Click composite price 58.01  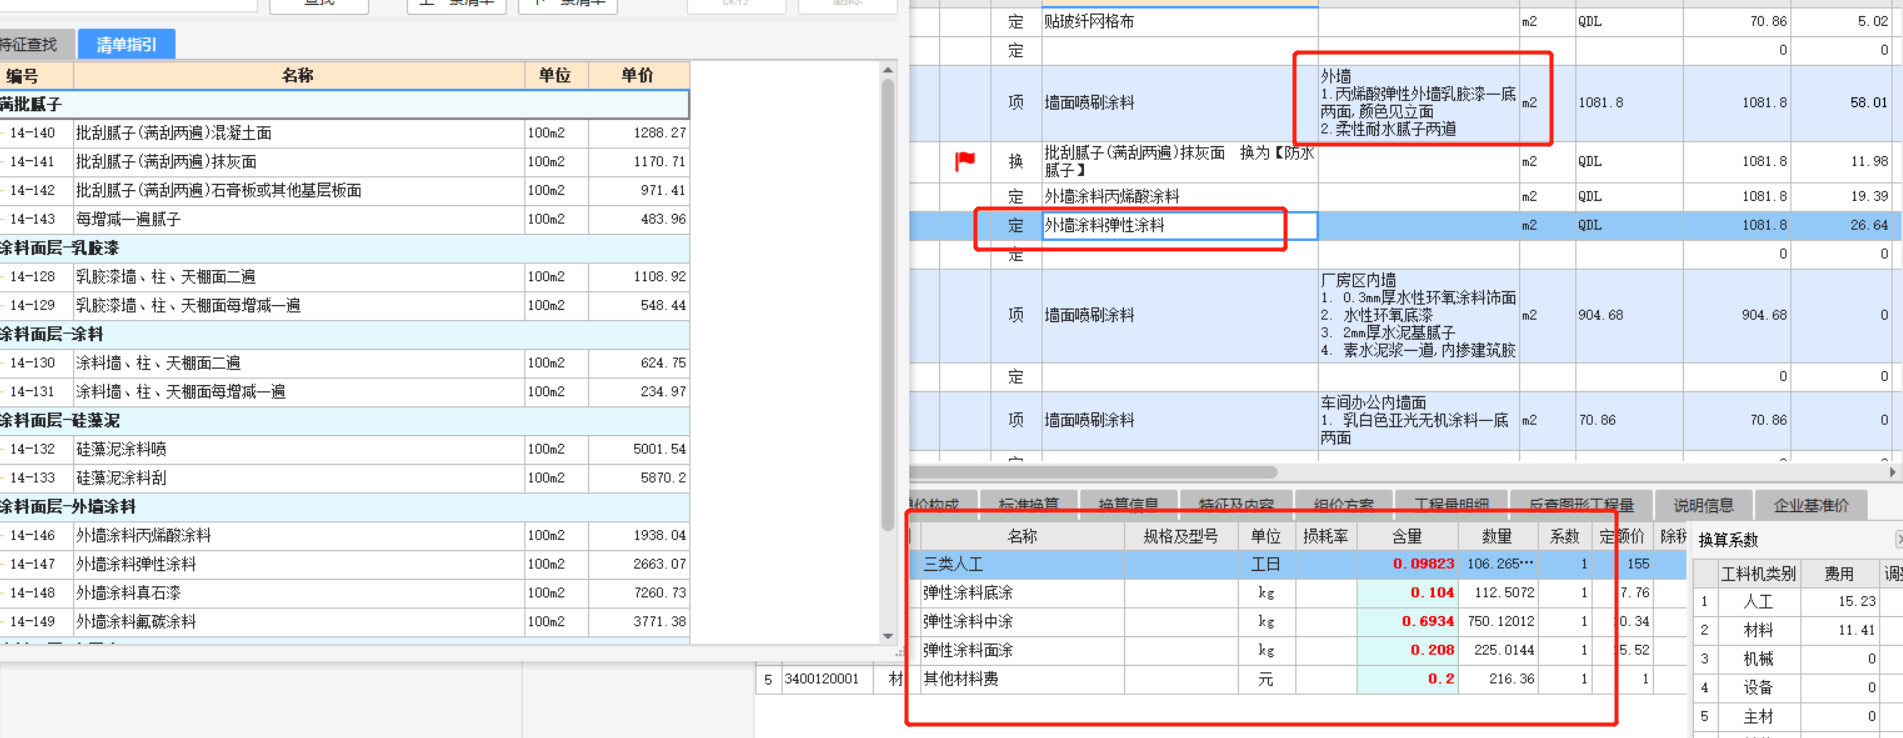(1869, 102)
